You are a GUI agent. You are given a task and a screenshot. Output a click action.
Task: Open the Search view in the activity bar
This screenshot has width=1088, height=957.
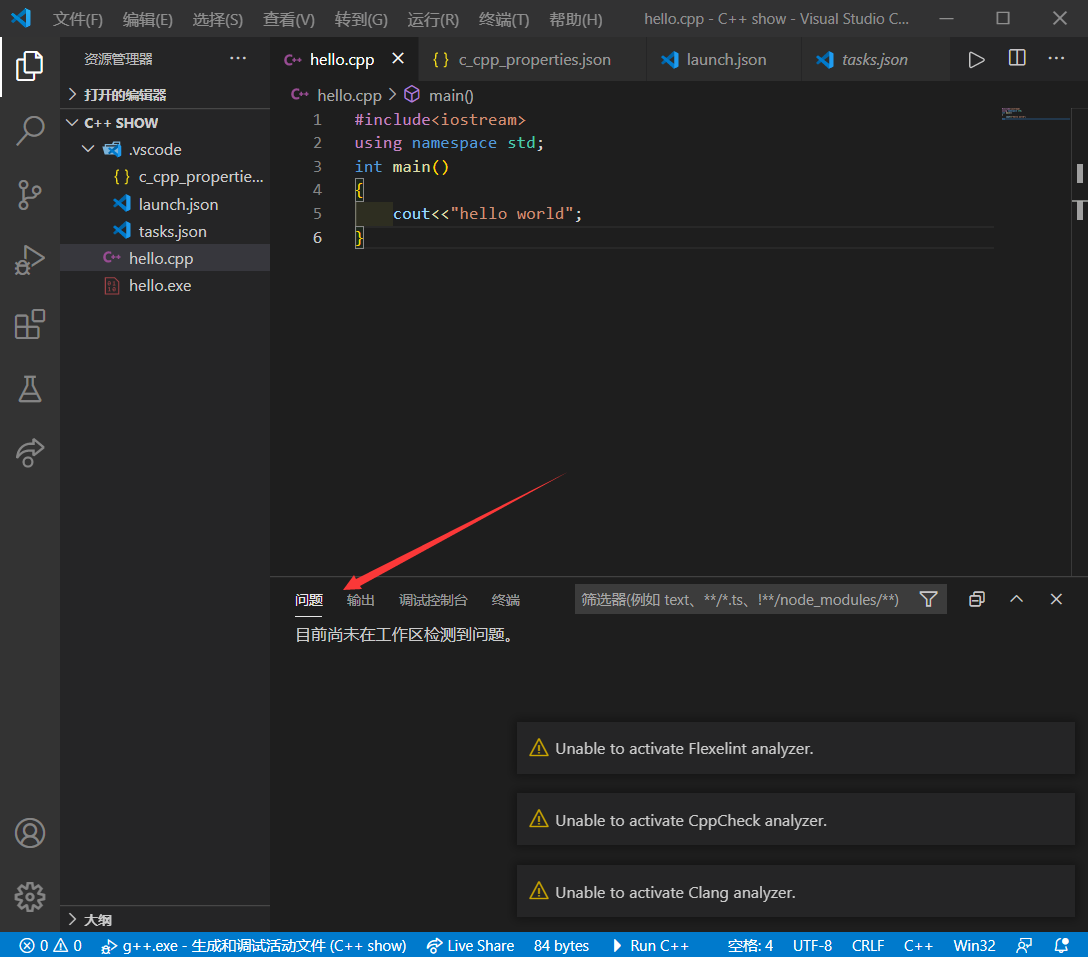pyautogui.click(x=30, y=130)
